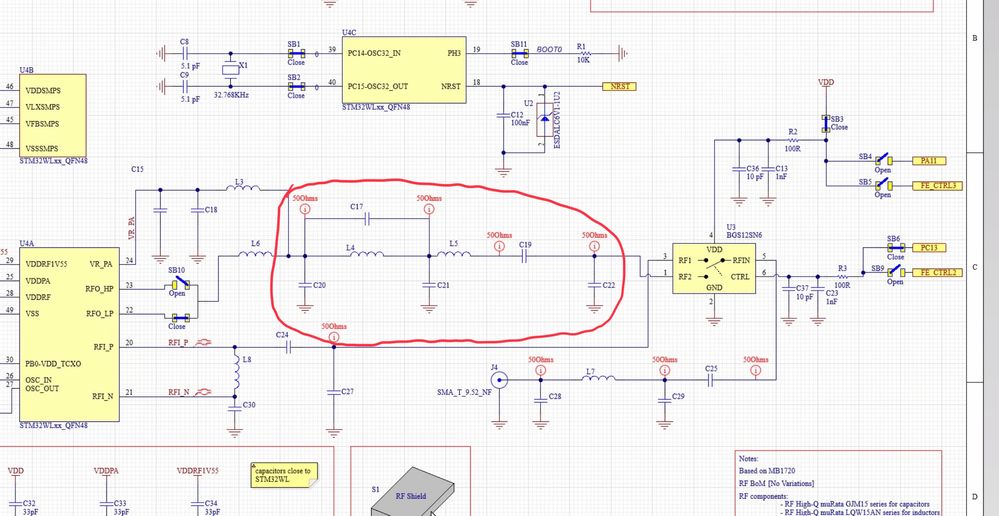Select inductor L8 between RFI_P and RFI_N
The width and height of the screenshot is (999, 516).
237,372
